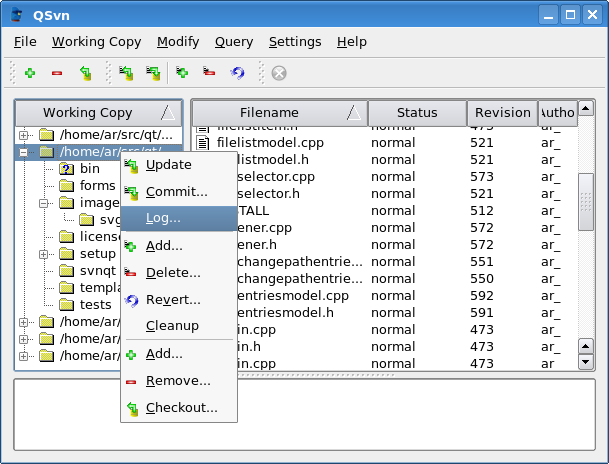This screenshot has width=609, height=464.
Task: Click the QSvn application icon in title bar
Action: click(x=16, y=15)
